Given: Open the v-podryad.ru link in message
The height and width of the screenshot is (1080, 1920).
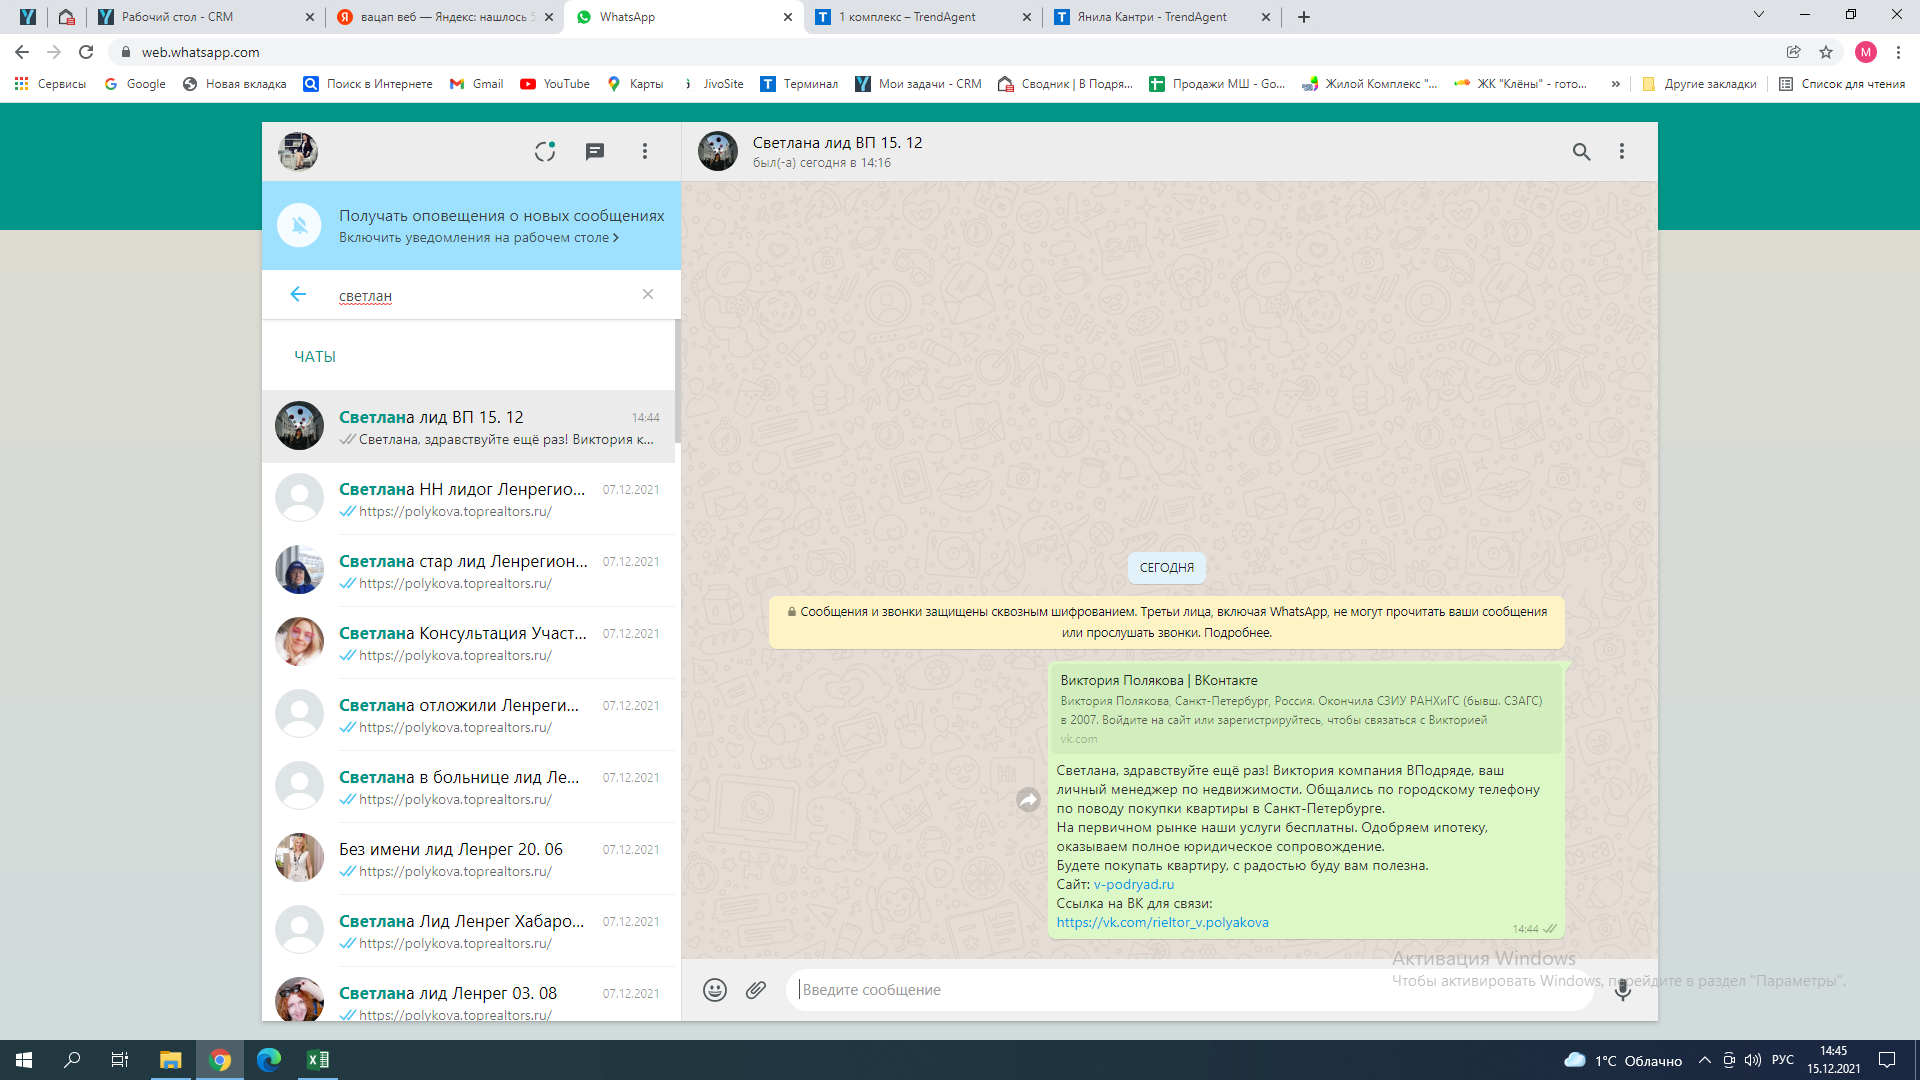Looking at the screenshot, I should point(1134,885).
